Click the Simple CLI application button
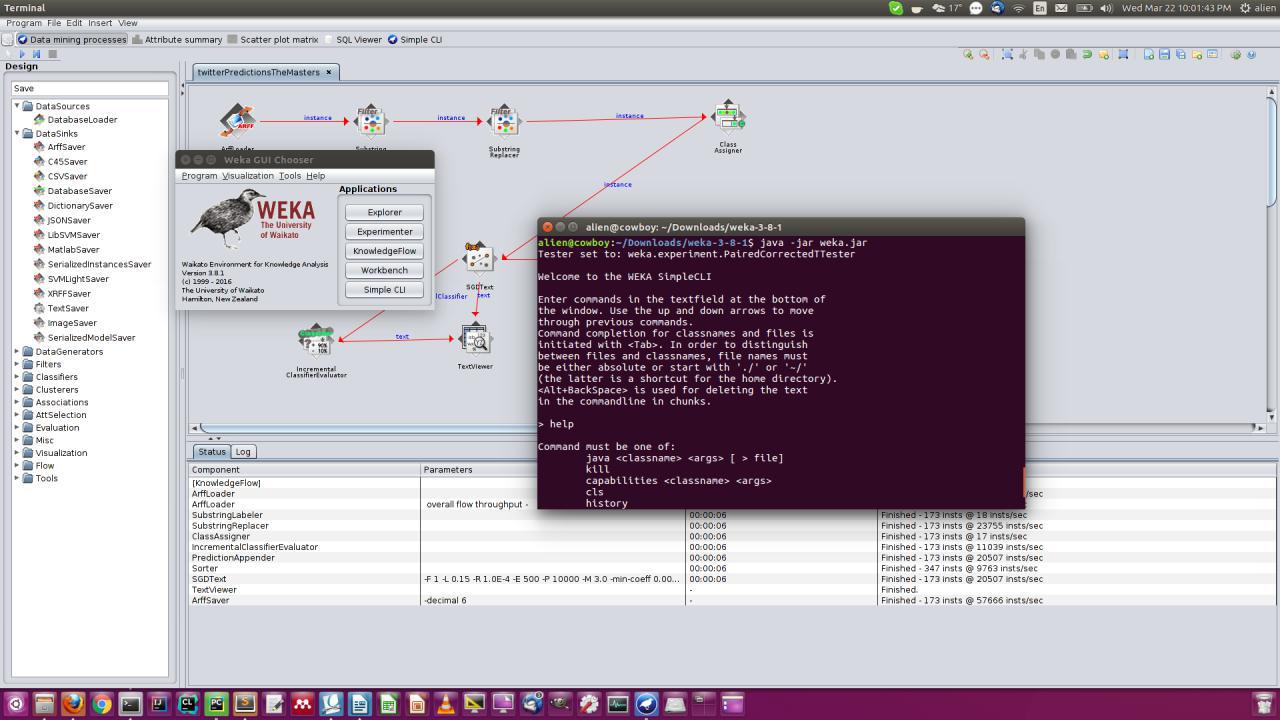Image resolution: width=1280 pixels, height=720 pixels. [384, 290]
